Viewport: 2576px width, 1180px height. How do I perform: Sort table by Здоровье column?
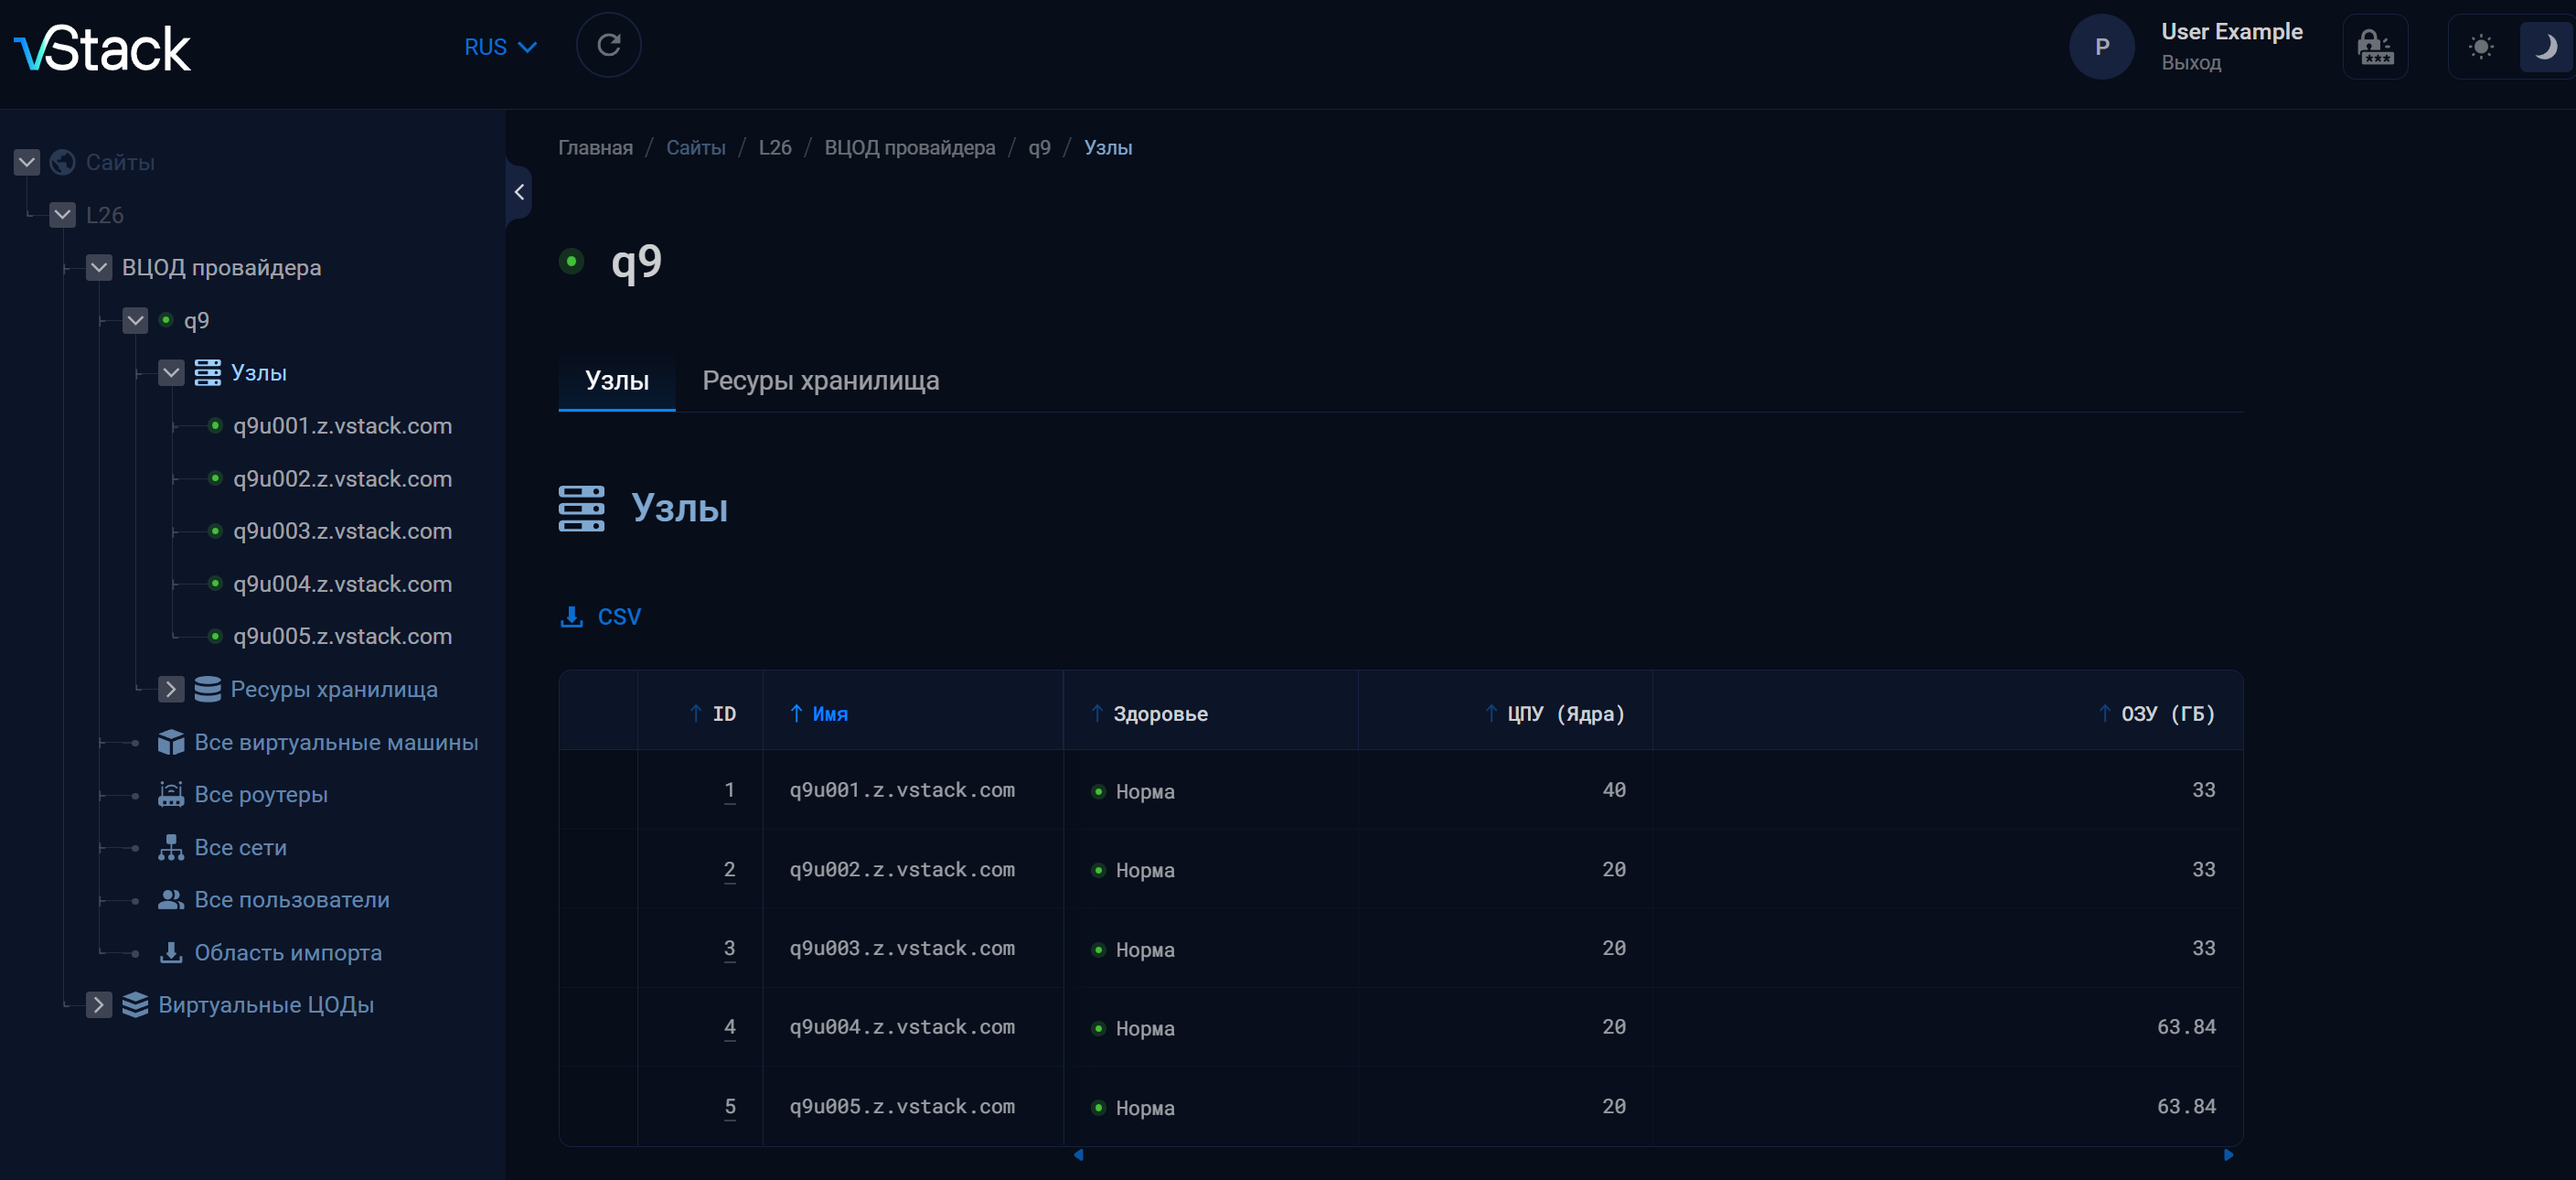pos(1149,714)
